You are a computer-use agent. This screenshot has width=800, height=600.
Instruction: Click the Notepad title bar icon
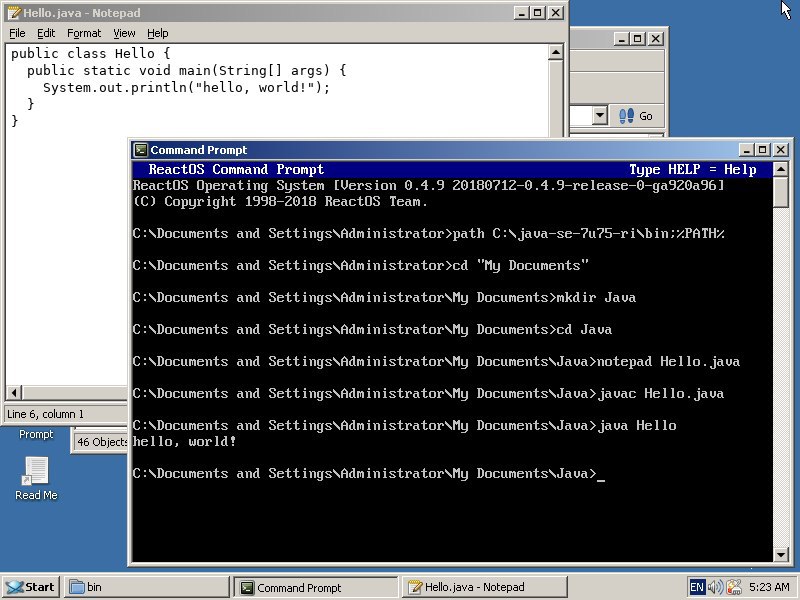(x=14, y=13)
